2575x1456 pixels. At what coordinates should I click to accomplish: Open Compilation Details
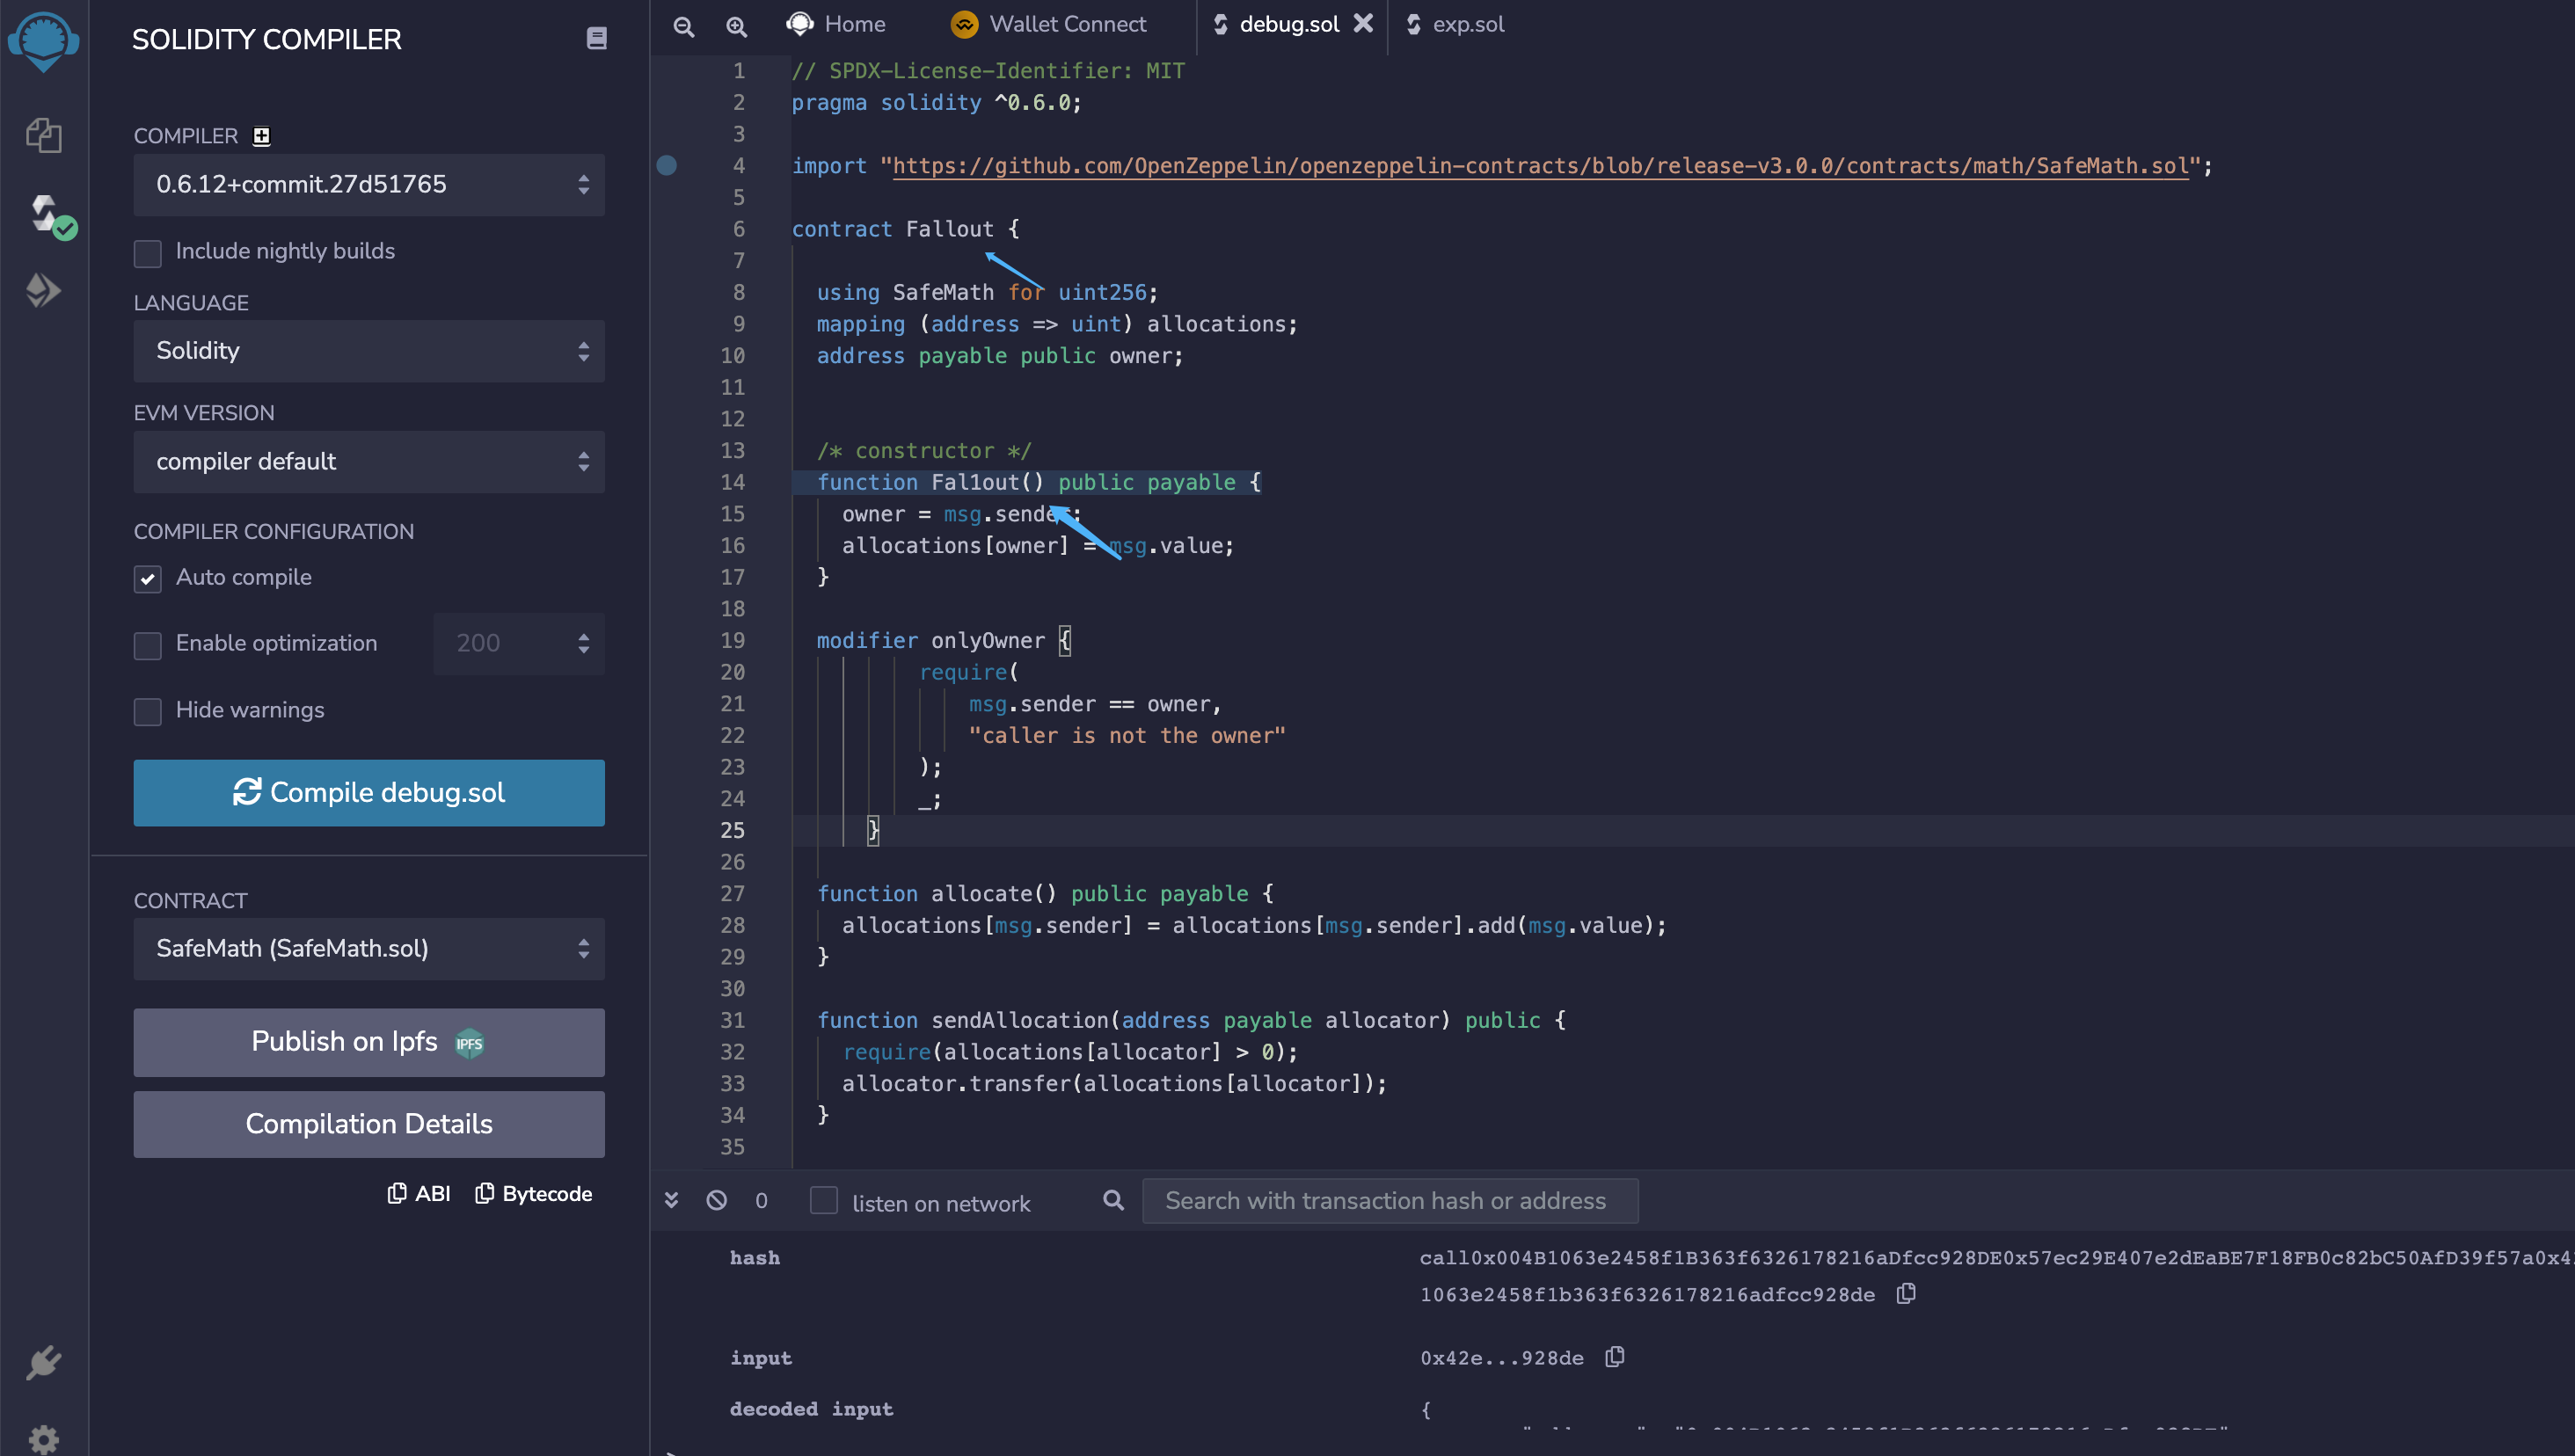click(x=369, y=1124)
